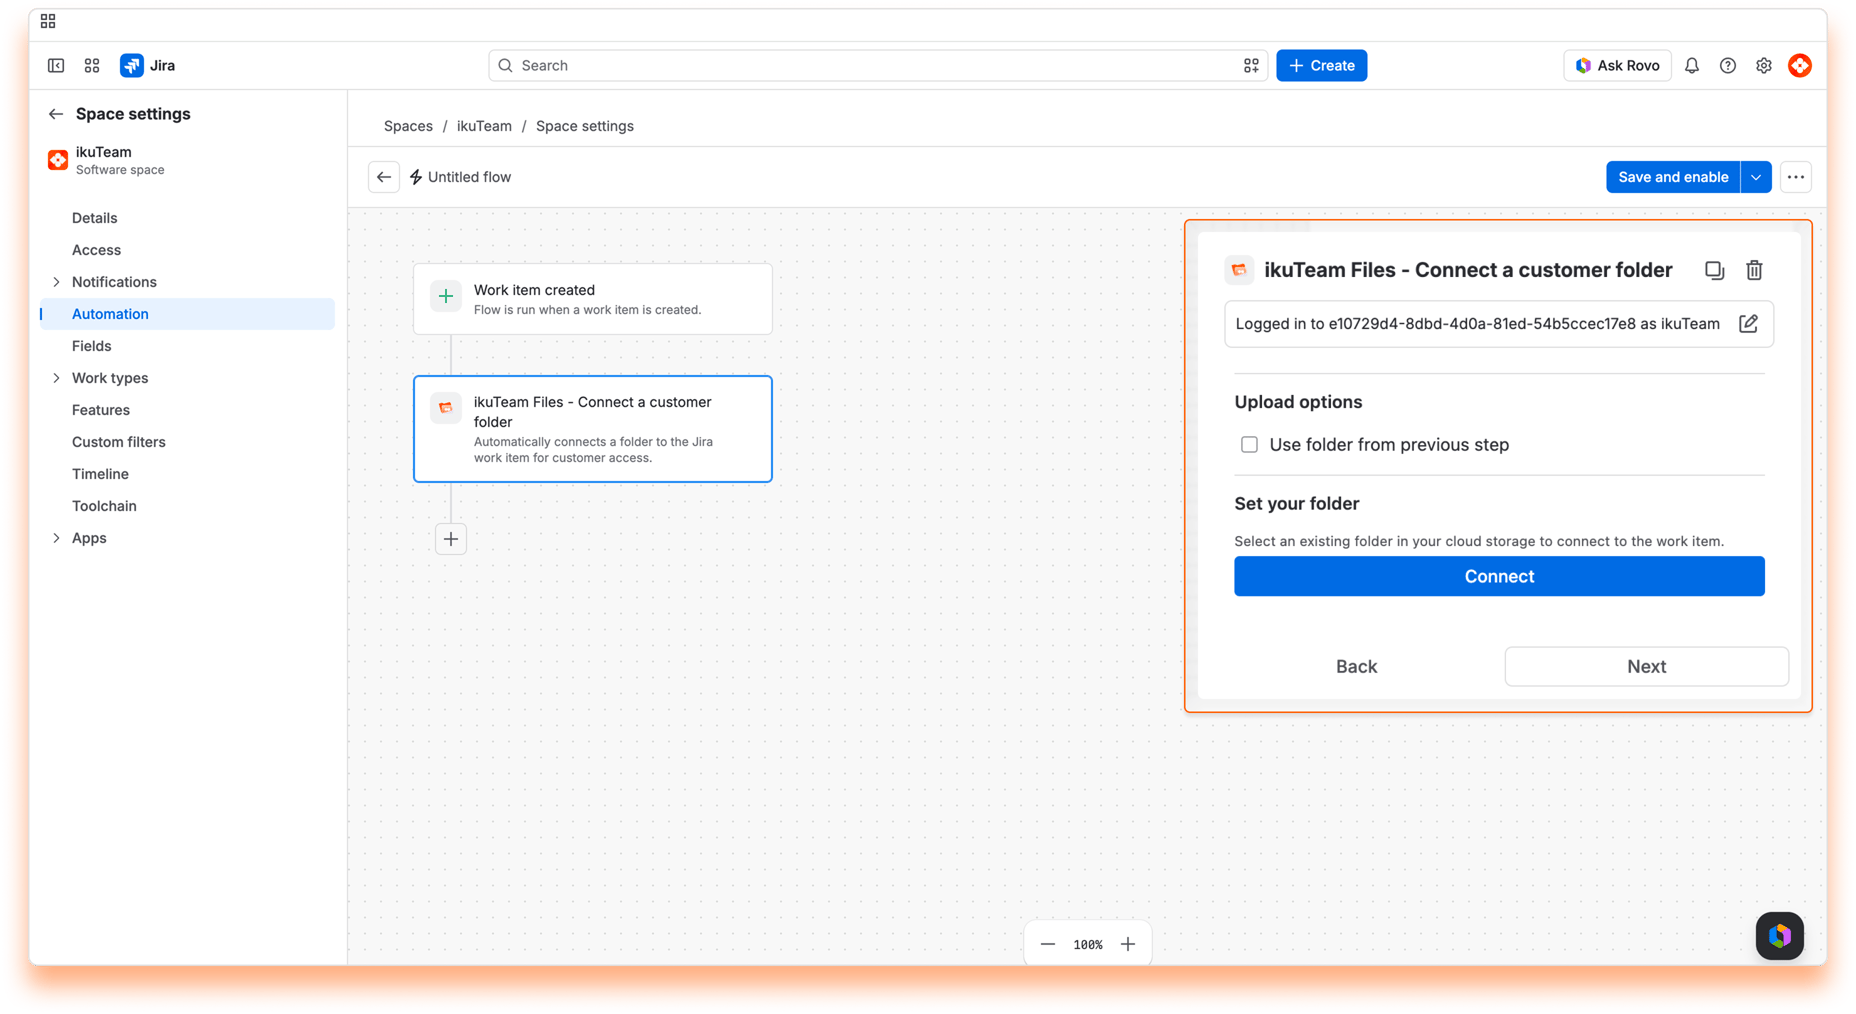The width and height of the screenshot is (1856, 1014).
Task: Expand the Apps section
Action: 56,538
